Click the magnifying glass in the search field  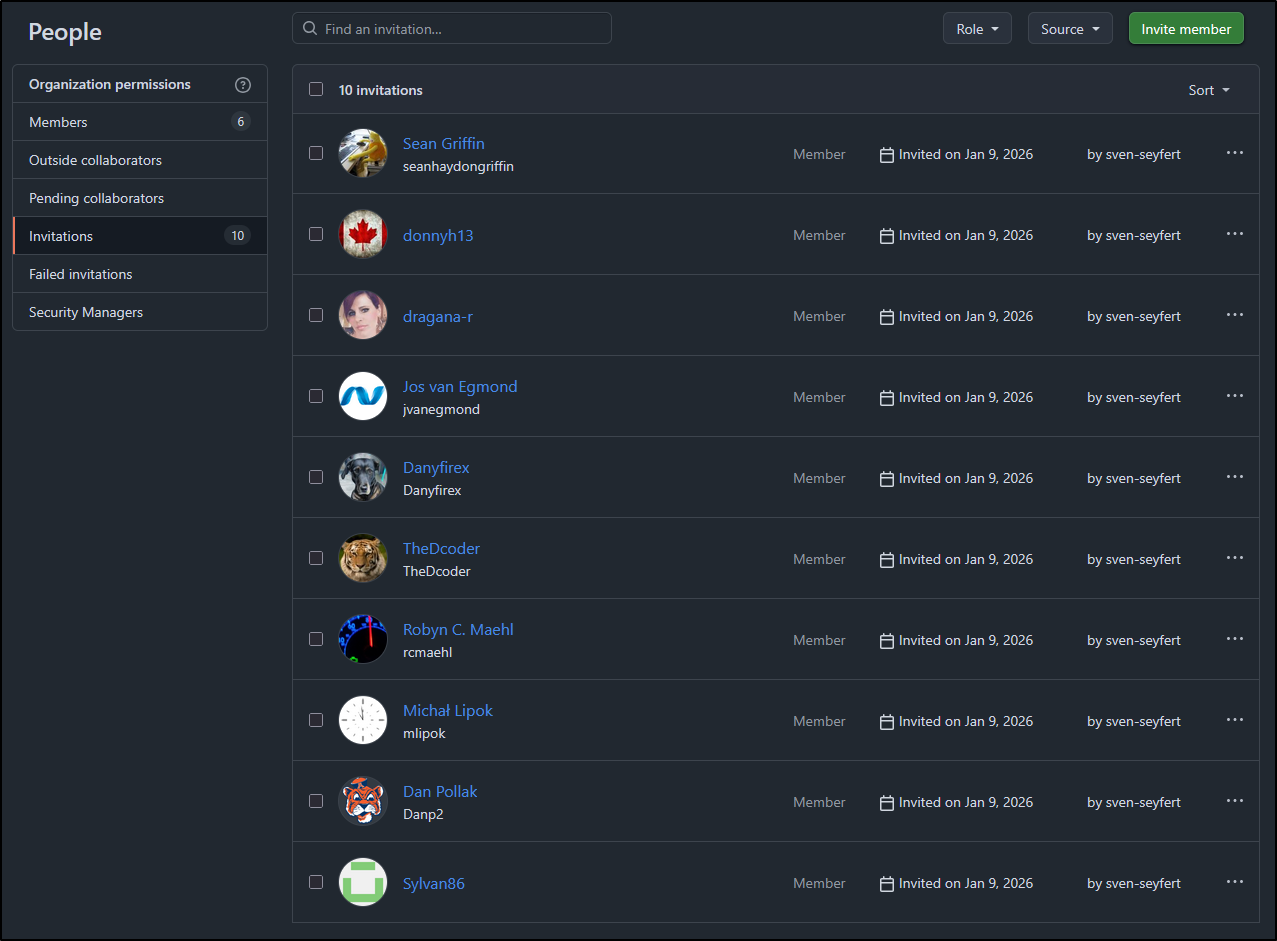click(309, 27)
